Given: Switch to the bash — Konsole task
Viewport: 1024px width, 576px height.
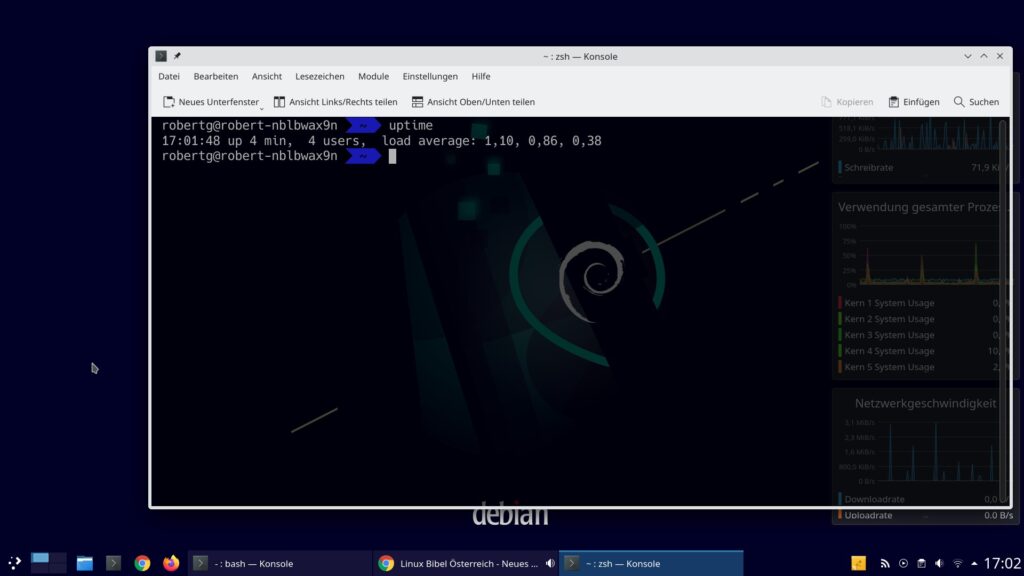Looking at the screenshot, I should (x=280, y=563).
